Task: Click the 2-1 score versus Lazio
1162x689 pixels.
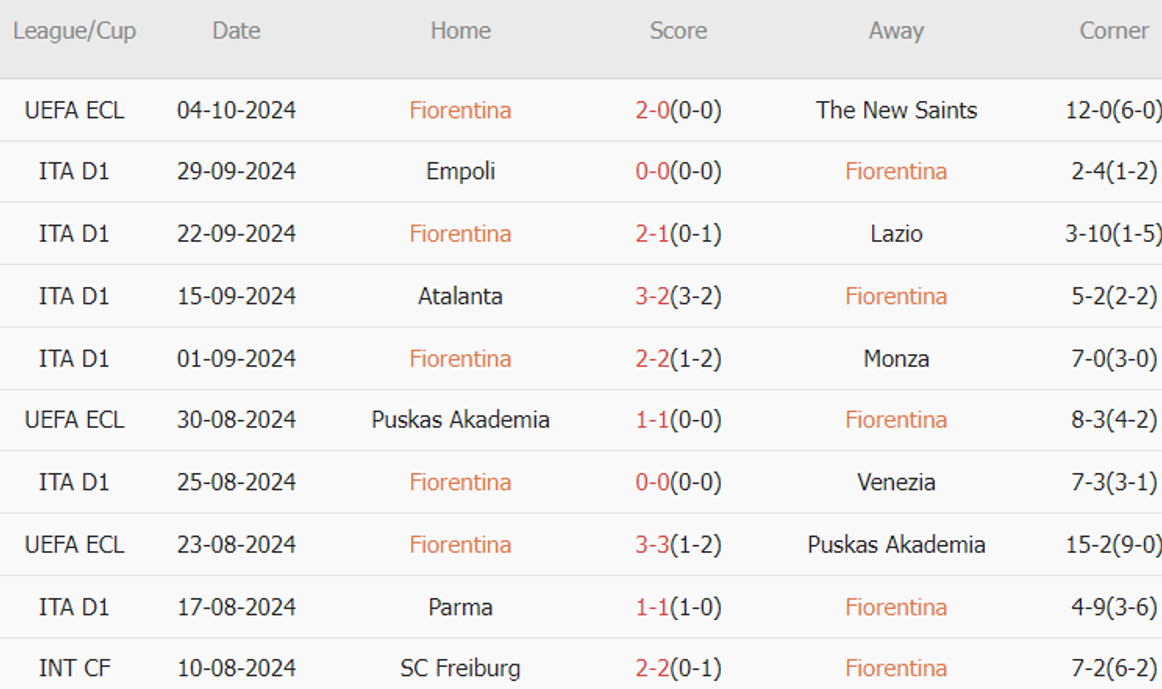Action: (652, 234)
